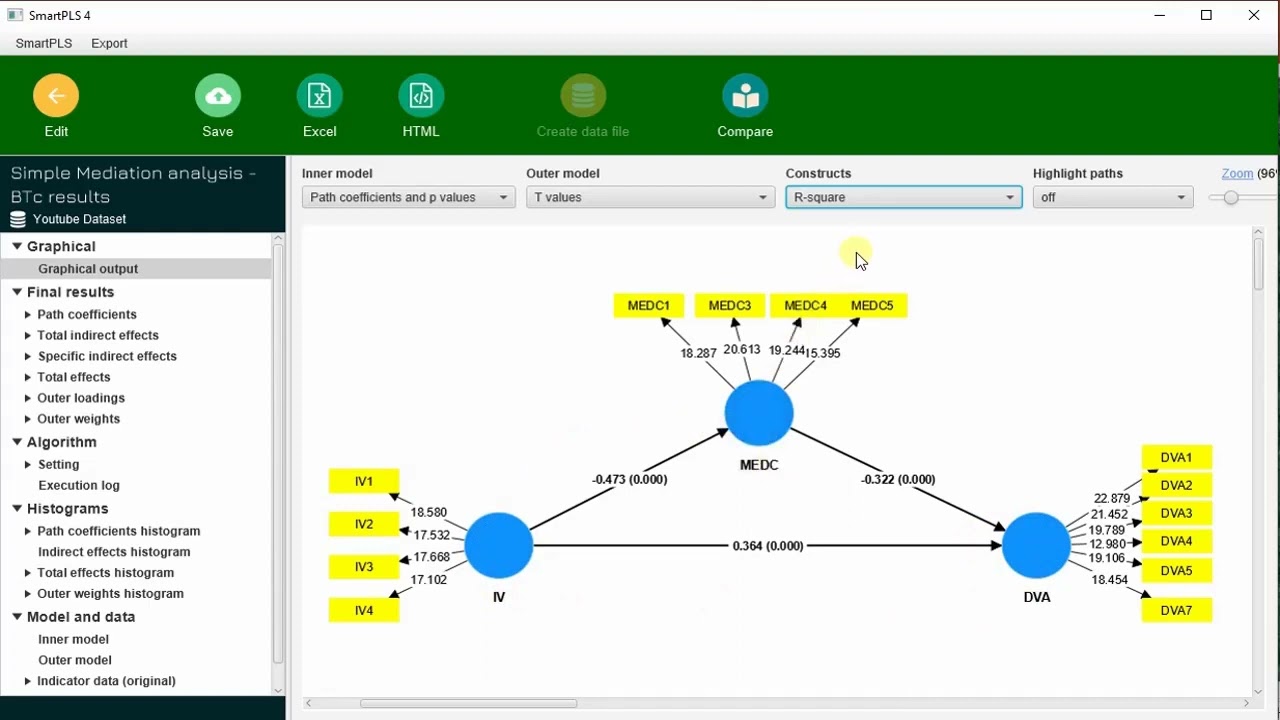
Task: Click the -0.473 (0.000) path label
Action: pyautogui.click(x=630, y=479)
